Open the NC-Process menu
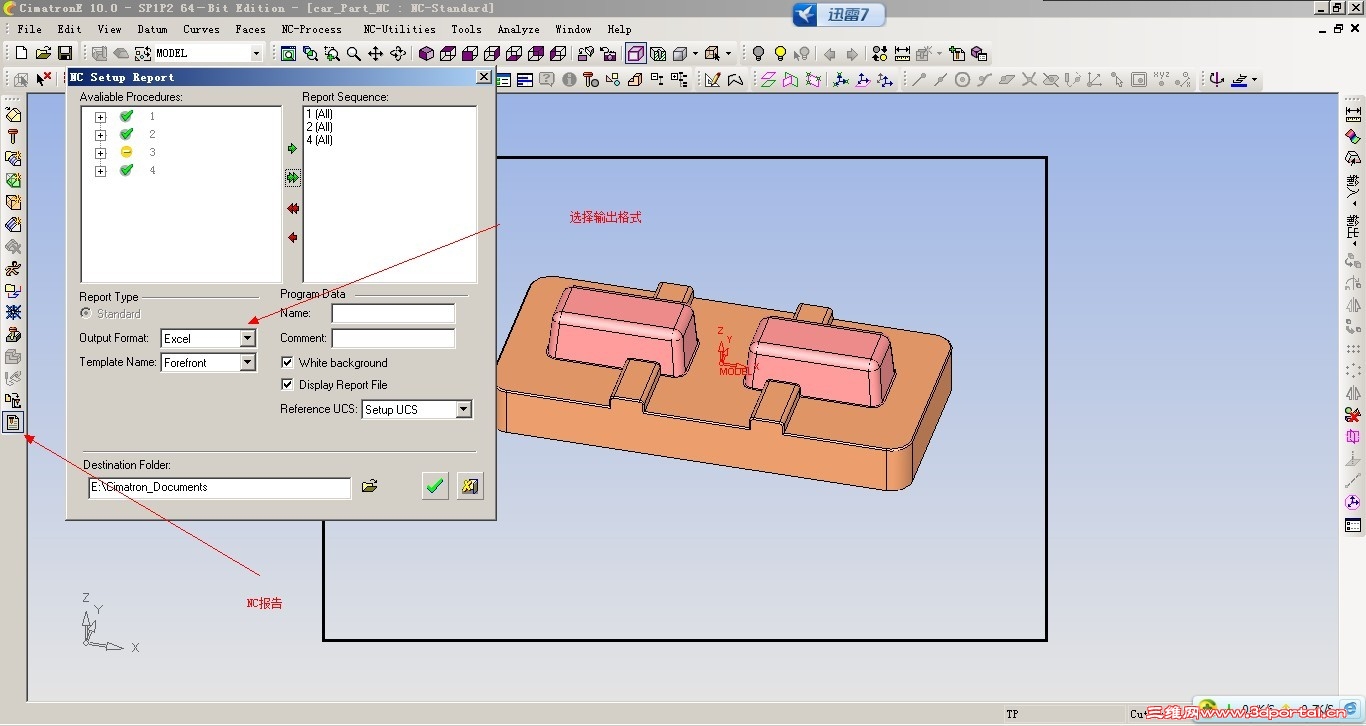The image size is (1366, 726). pyautogui.click(x=311, y=29)
